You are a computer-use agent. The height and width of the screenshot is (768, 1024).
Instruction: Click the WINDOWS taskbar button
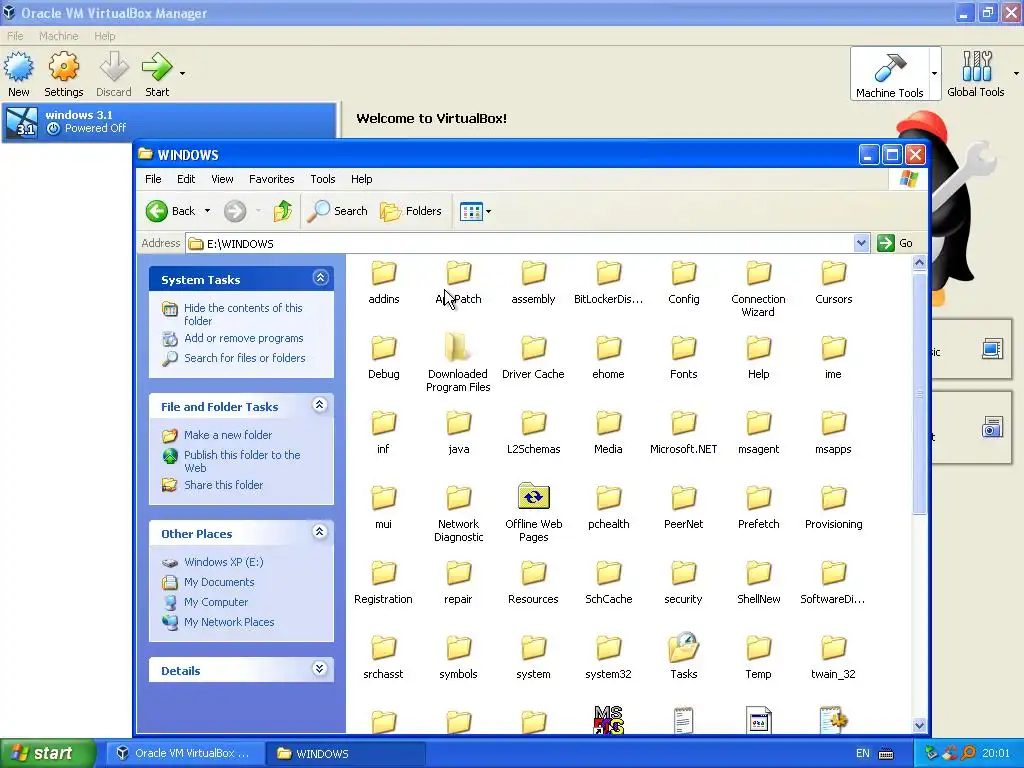tap(345, 753)
